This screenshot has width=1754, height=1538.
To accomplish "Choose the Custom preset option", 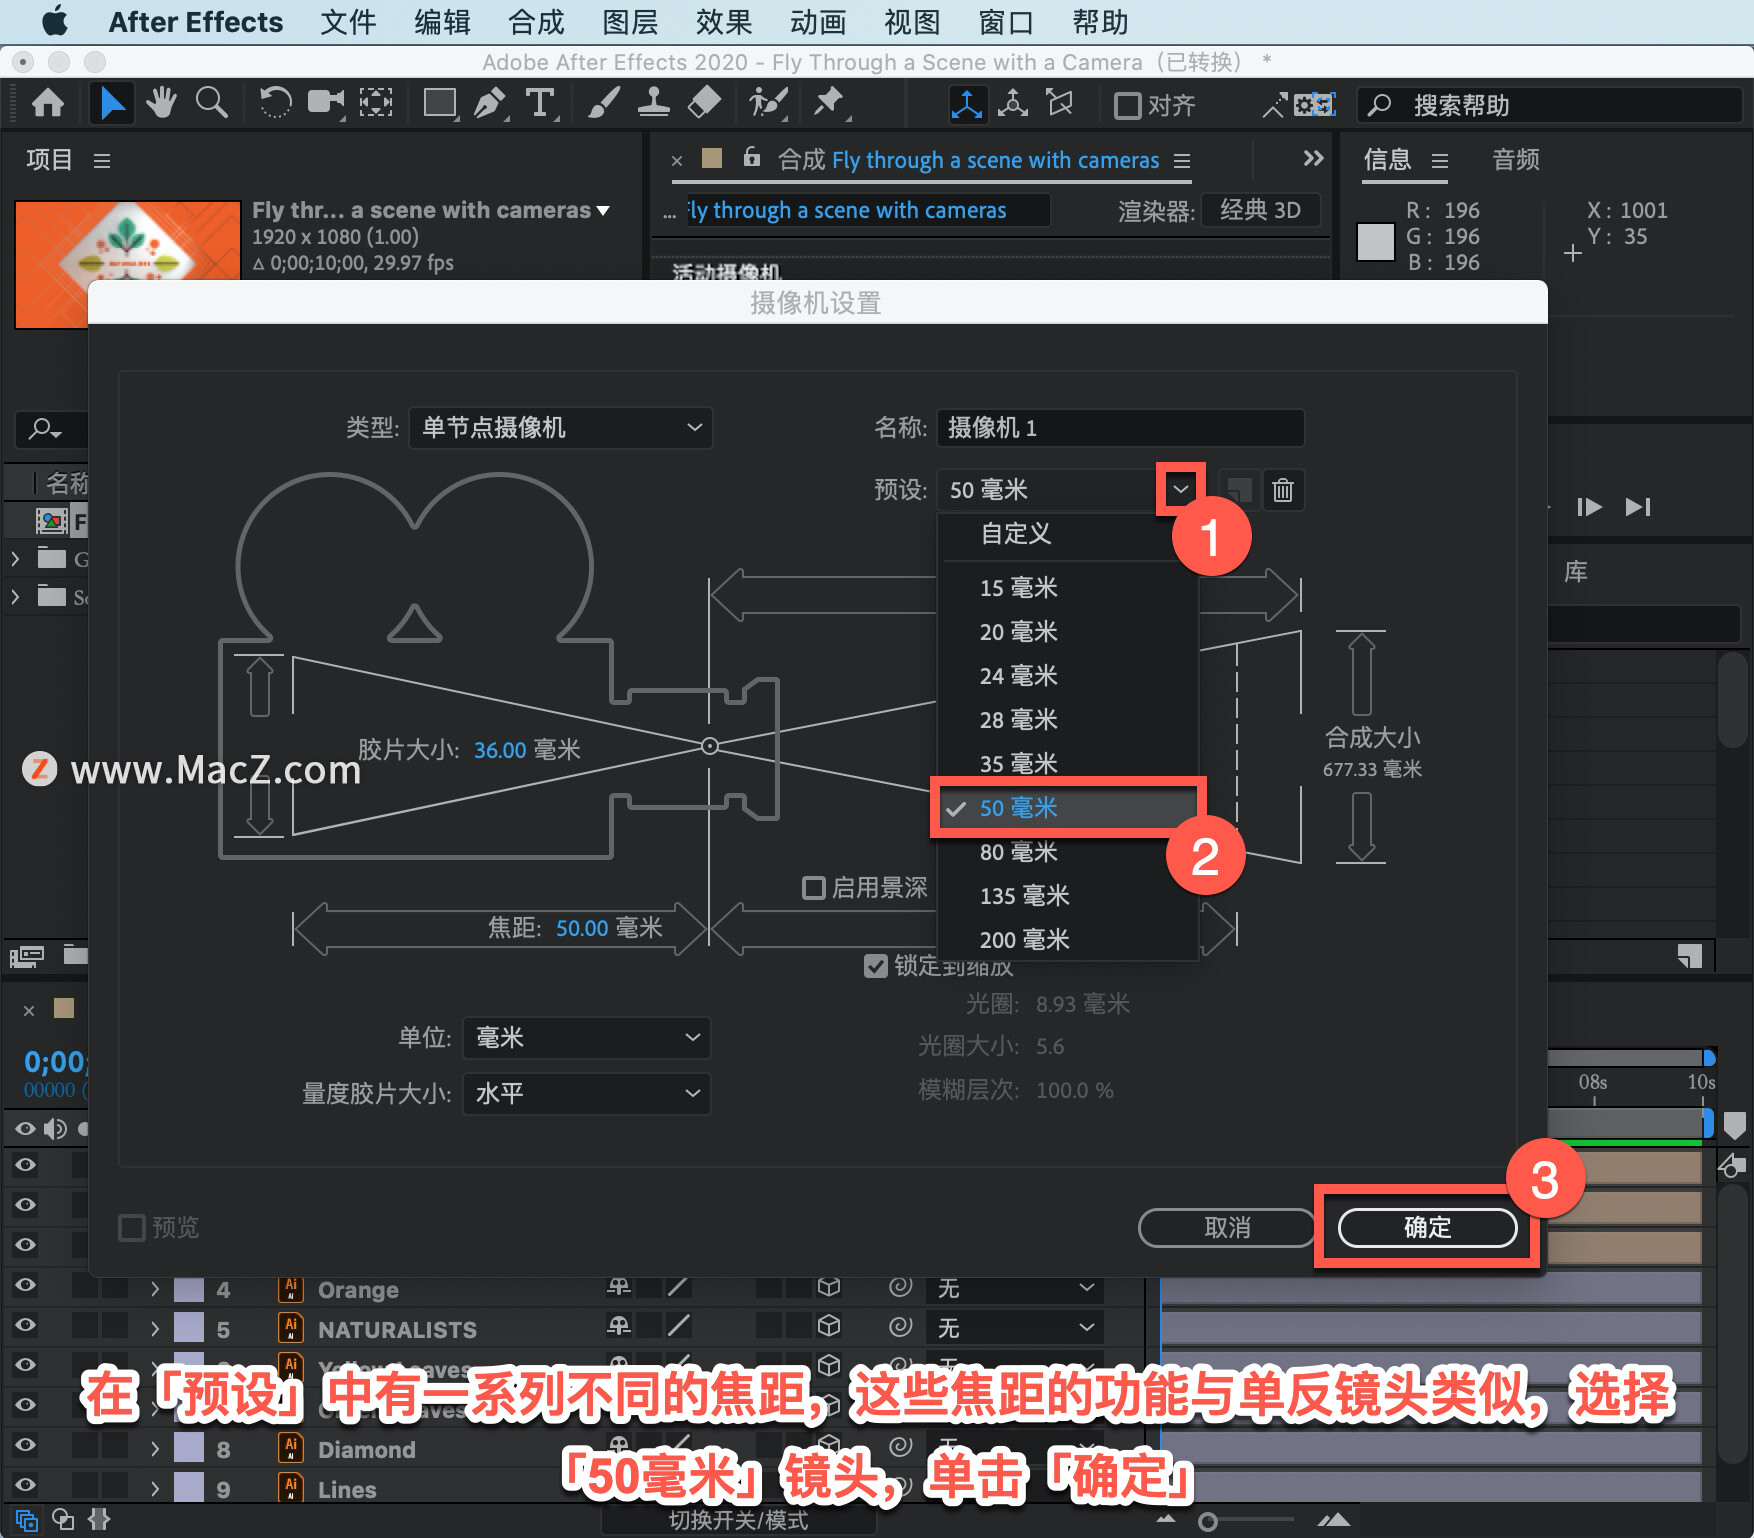I will (1067, 534).
